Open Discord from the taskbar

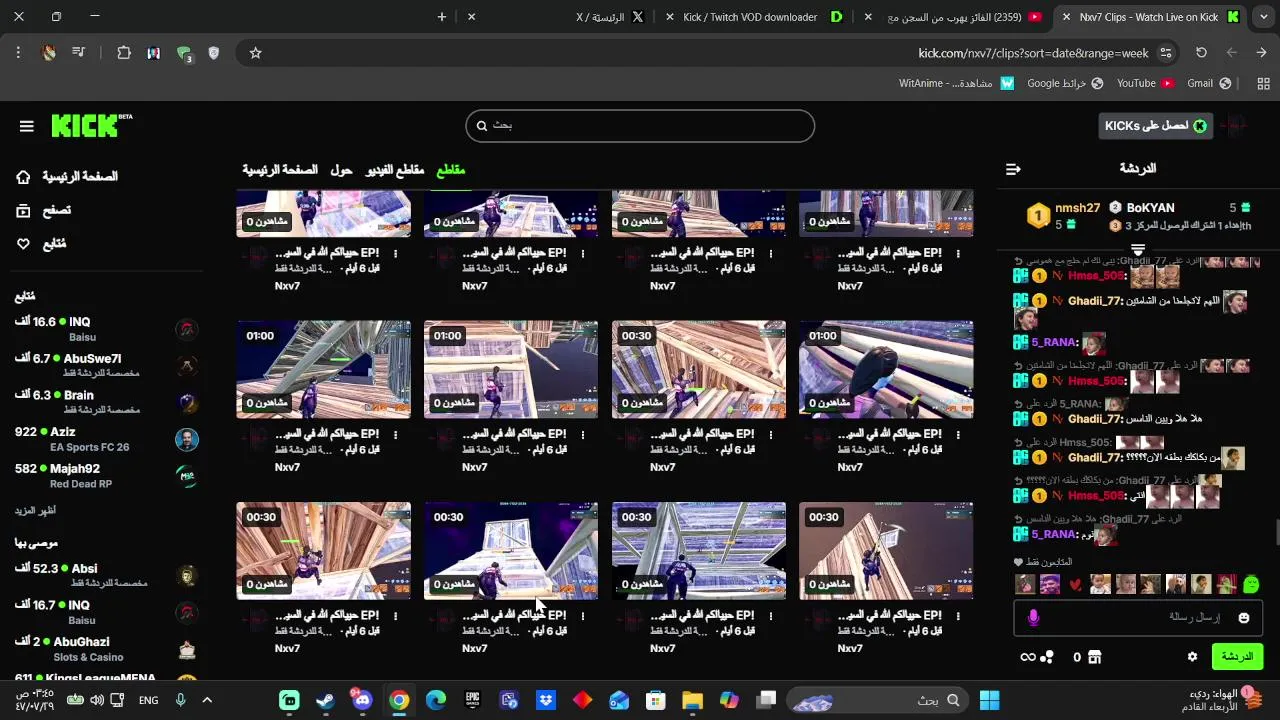point(362,700)
